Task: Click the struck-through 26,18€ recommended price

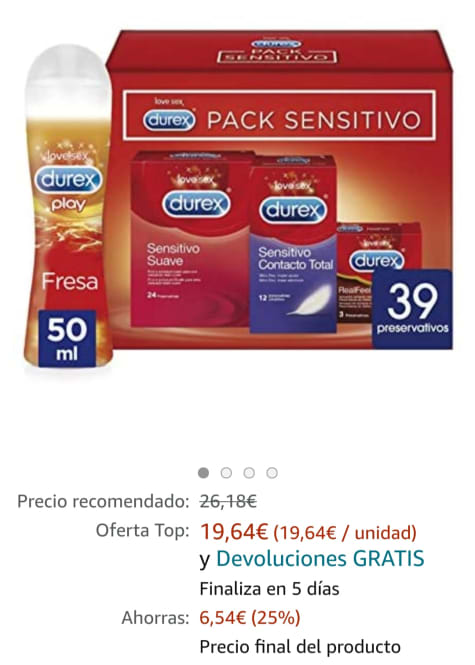Action: coord(228,501)
